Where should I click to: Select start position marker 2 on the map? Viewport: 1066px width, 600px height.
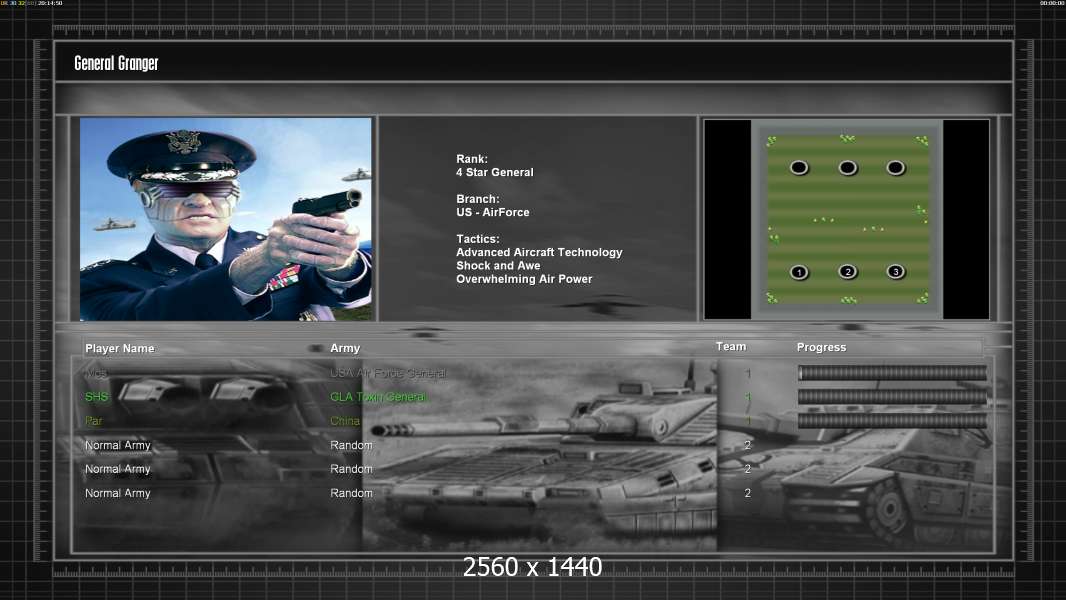(848, 272)
